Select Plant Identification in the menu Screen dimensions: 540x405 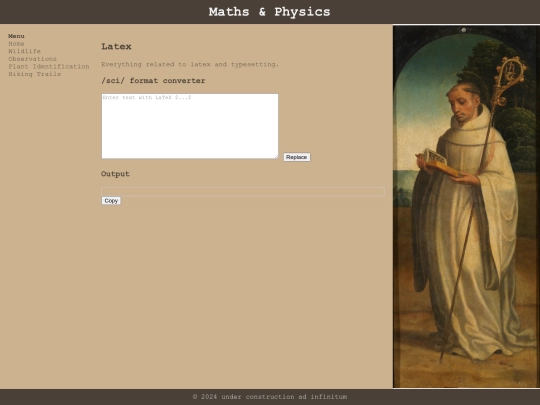point(49,66)
